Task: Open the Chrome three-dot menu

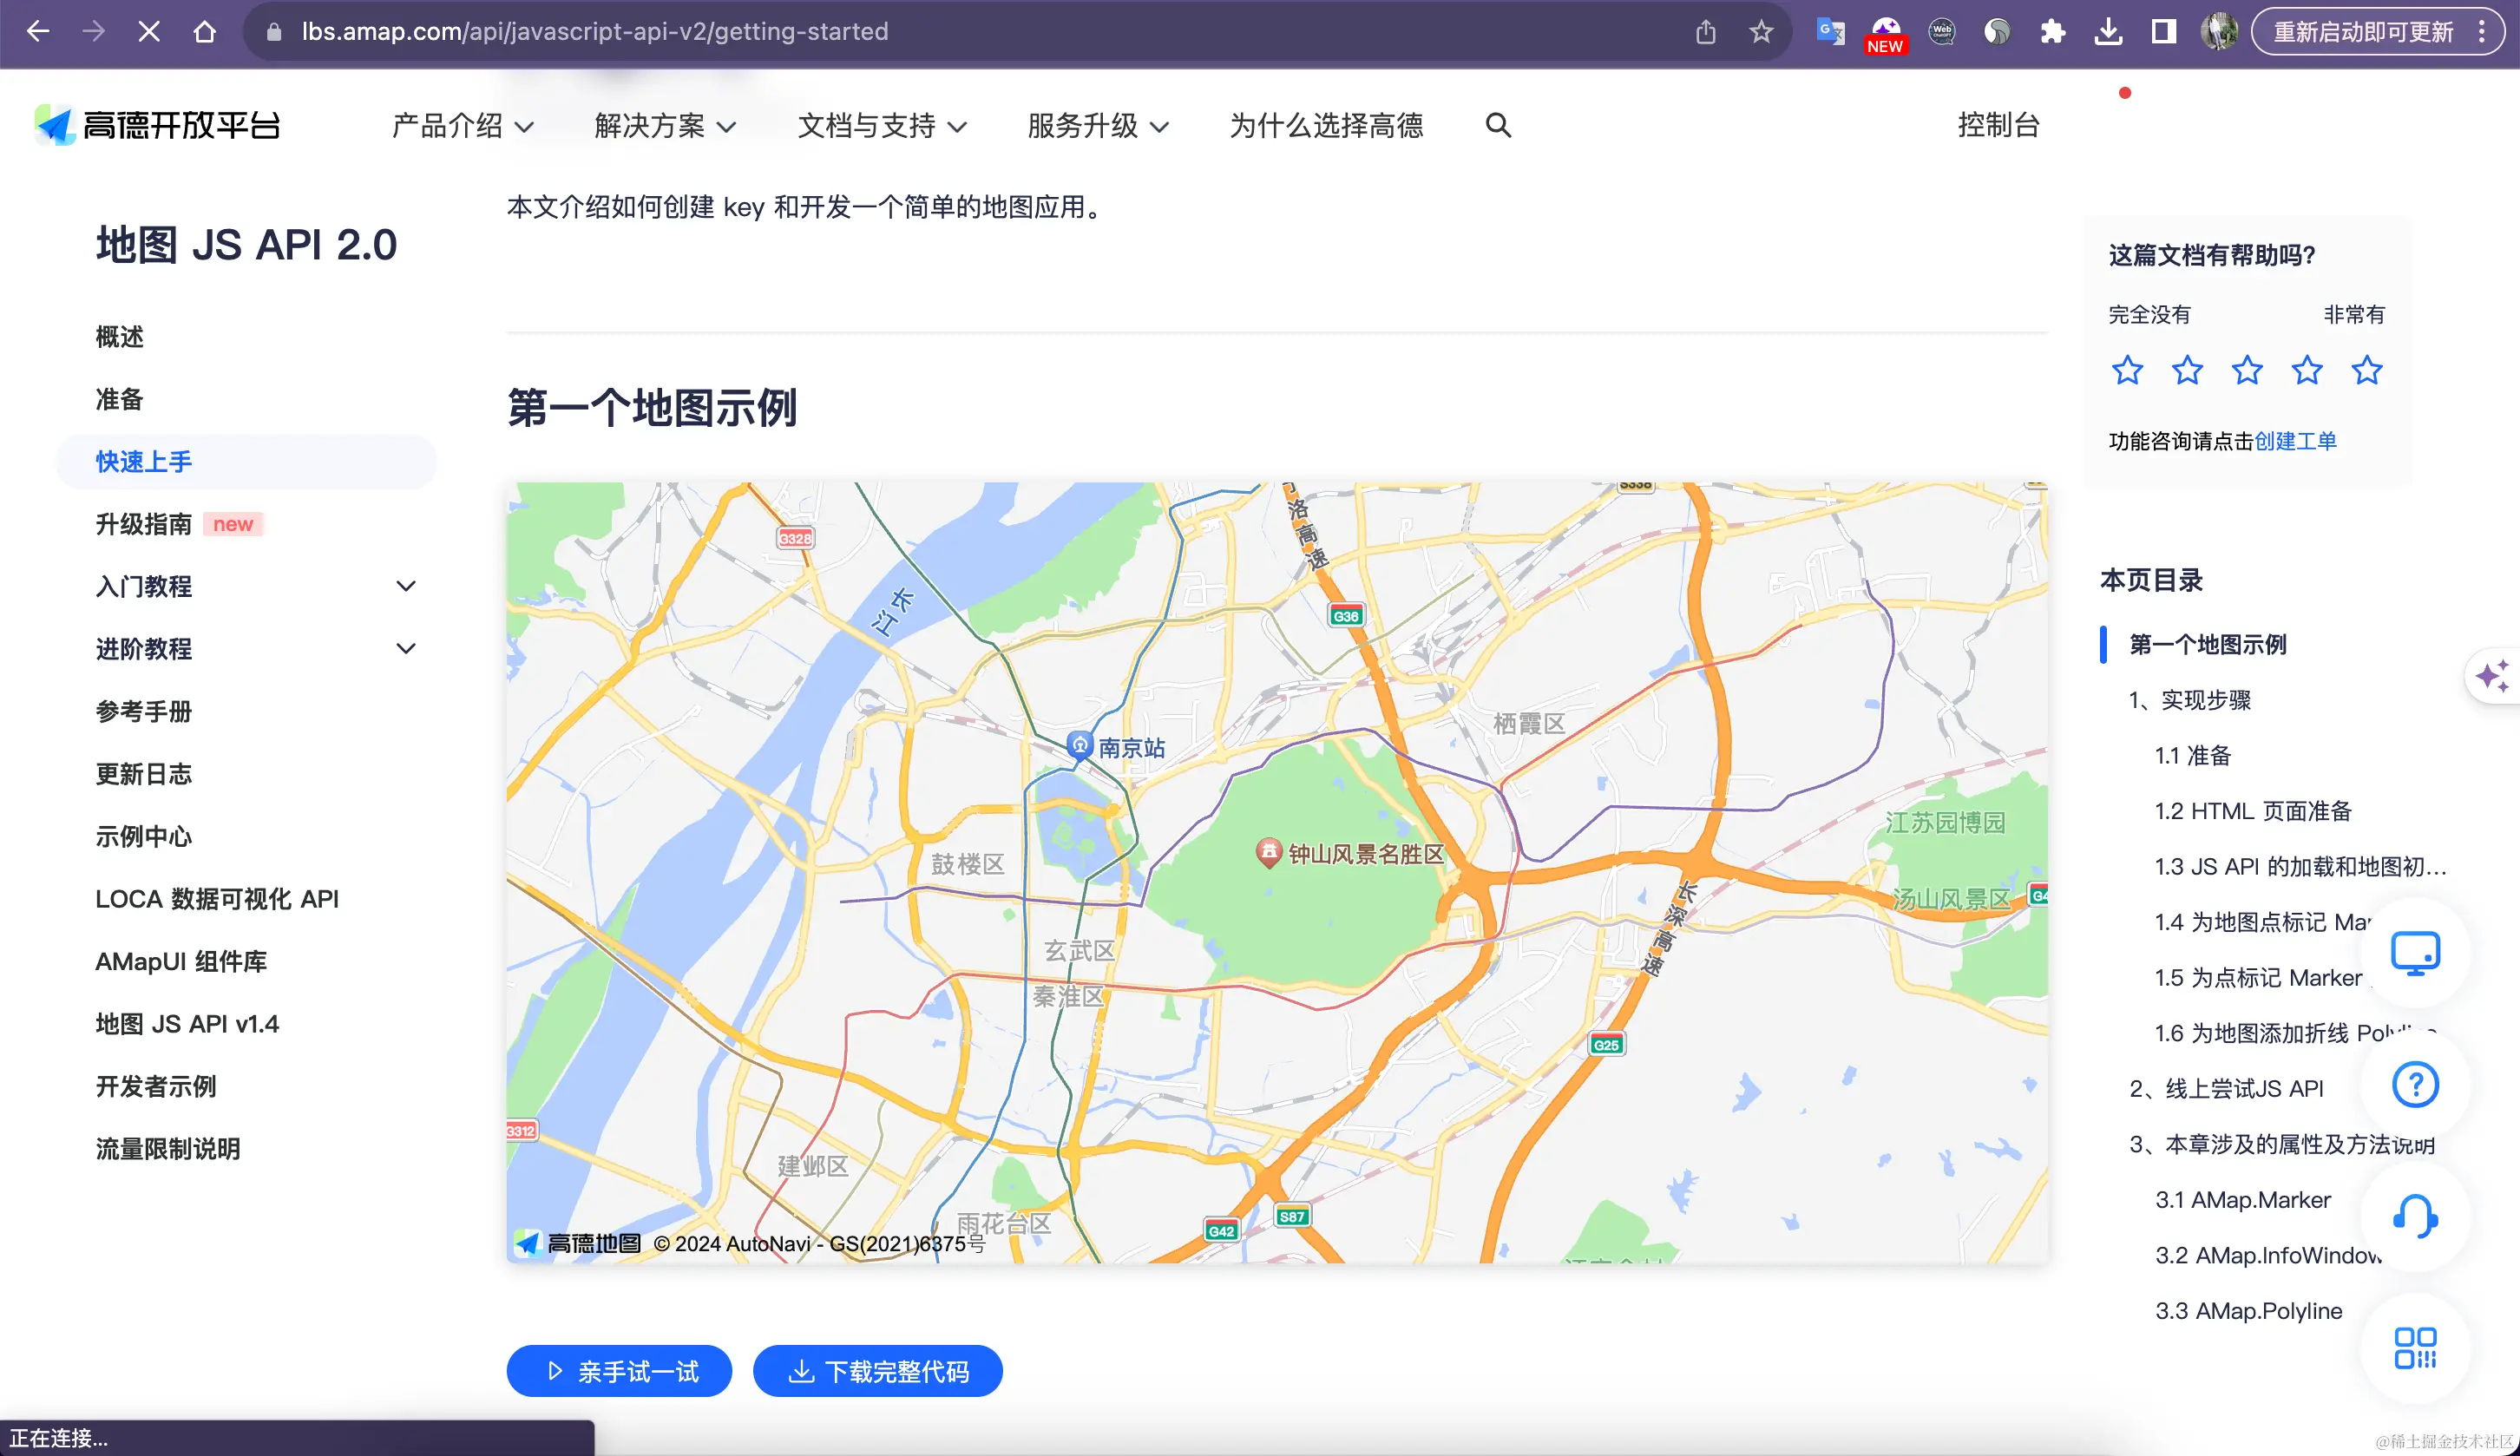Action: coord(2482,32)
